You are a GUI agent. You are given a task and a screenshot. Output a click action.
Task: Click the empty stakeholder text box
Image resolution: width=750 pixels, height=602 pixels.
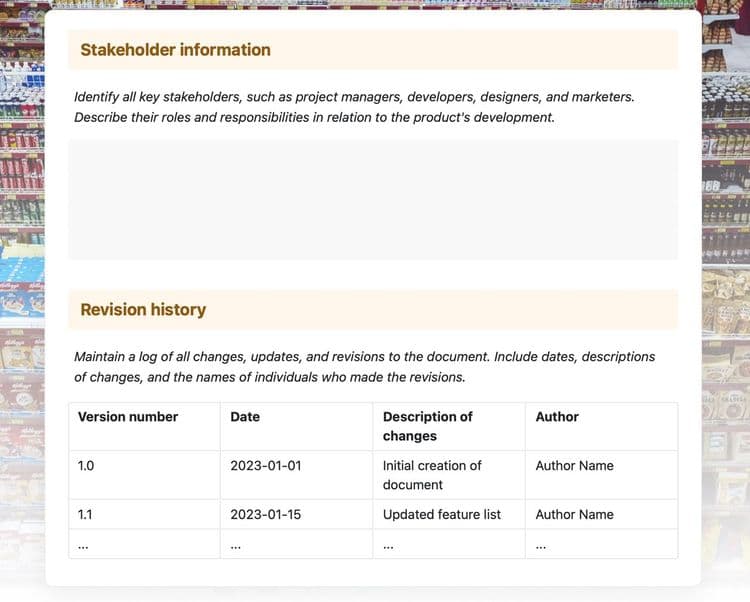(373, 200)
